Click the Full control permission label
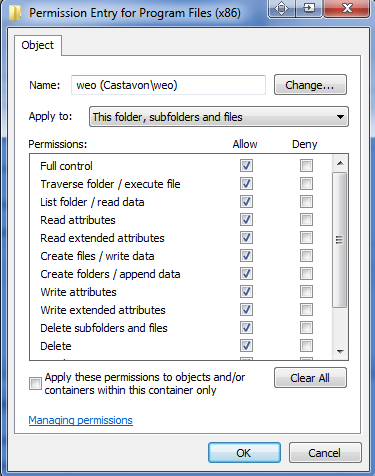 [x=66, y=166]
